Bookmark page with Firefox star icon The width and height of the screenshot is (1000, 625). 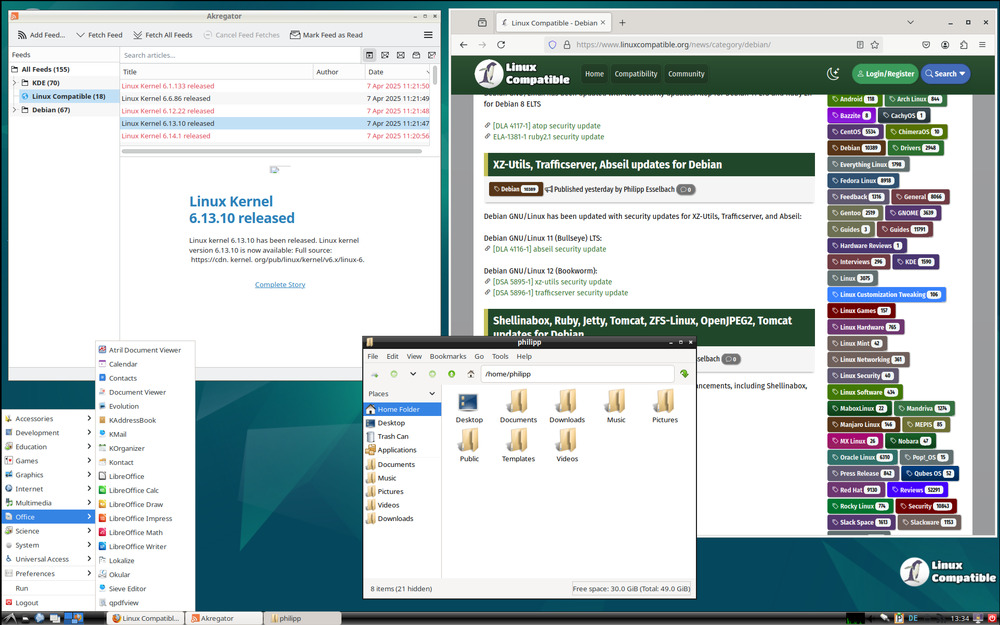point(874,45)
